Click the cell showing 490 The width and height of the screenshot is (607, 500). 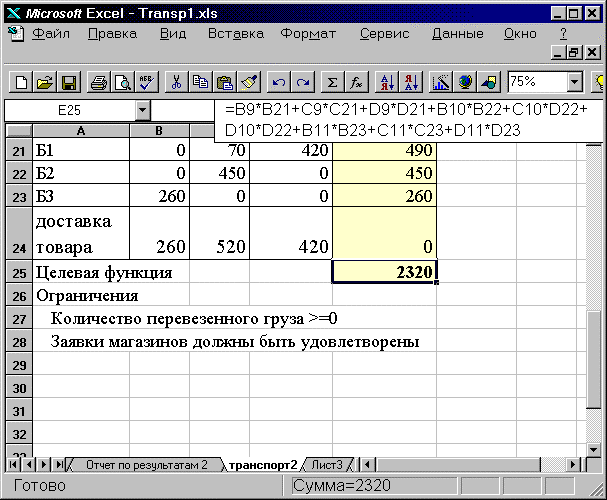(x=384, y=150)
